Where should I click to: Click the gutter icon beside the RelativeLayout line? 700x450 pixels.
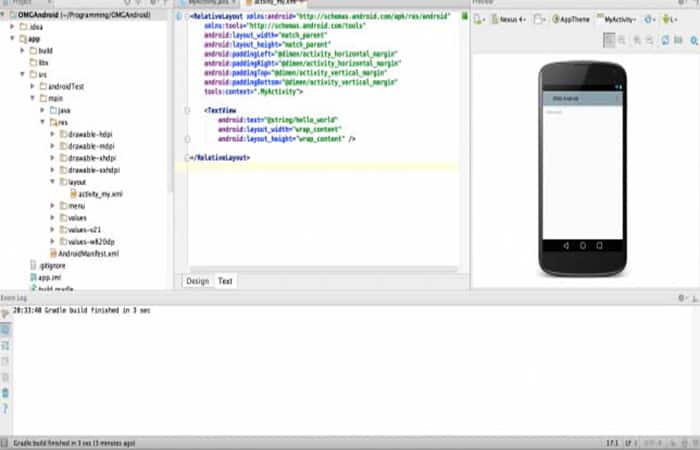point(179,16)
